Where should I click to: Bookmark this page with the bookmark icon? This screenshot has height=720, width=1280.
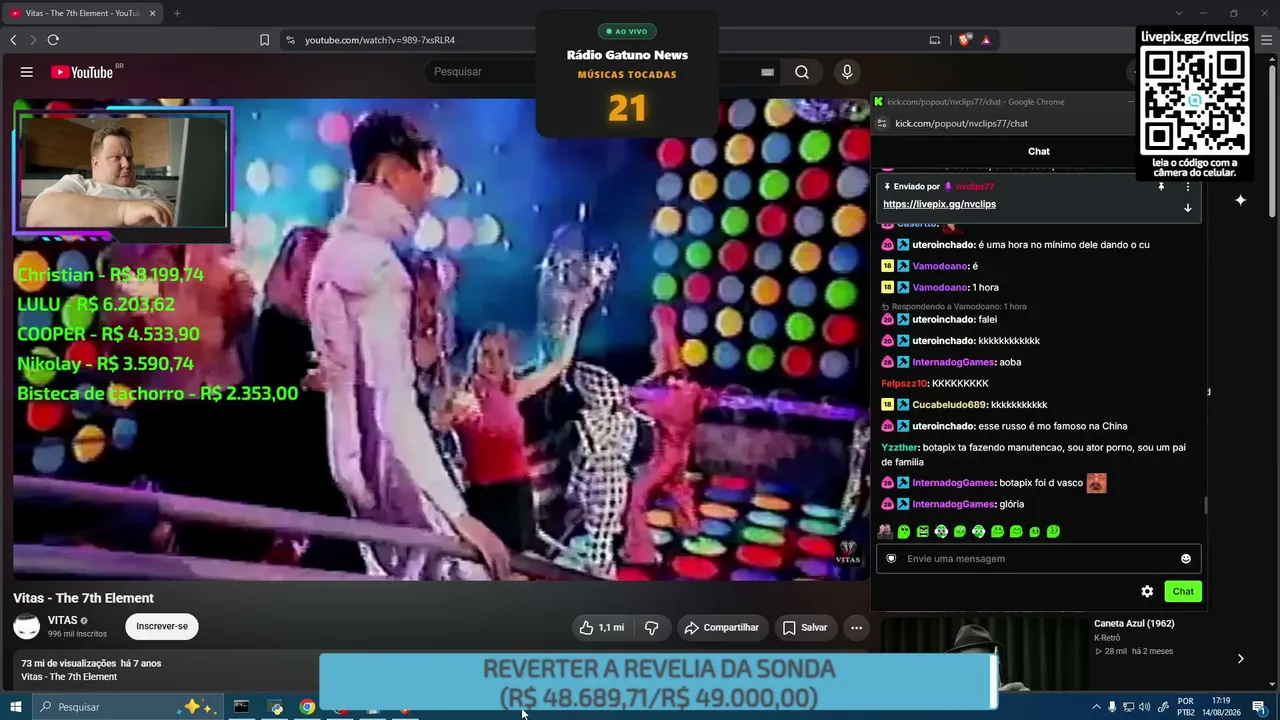pos(264,40)
